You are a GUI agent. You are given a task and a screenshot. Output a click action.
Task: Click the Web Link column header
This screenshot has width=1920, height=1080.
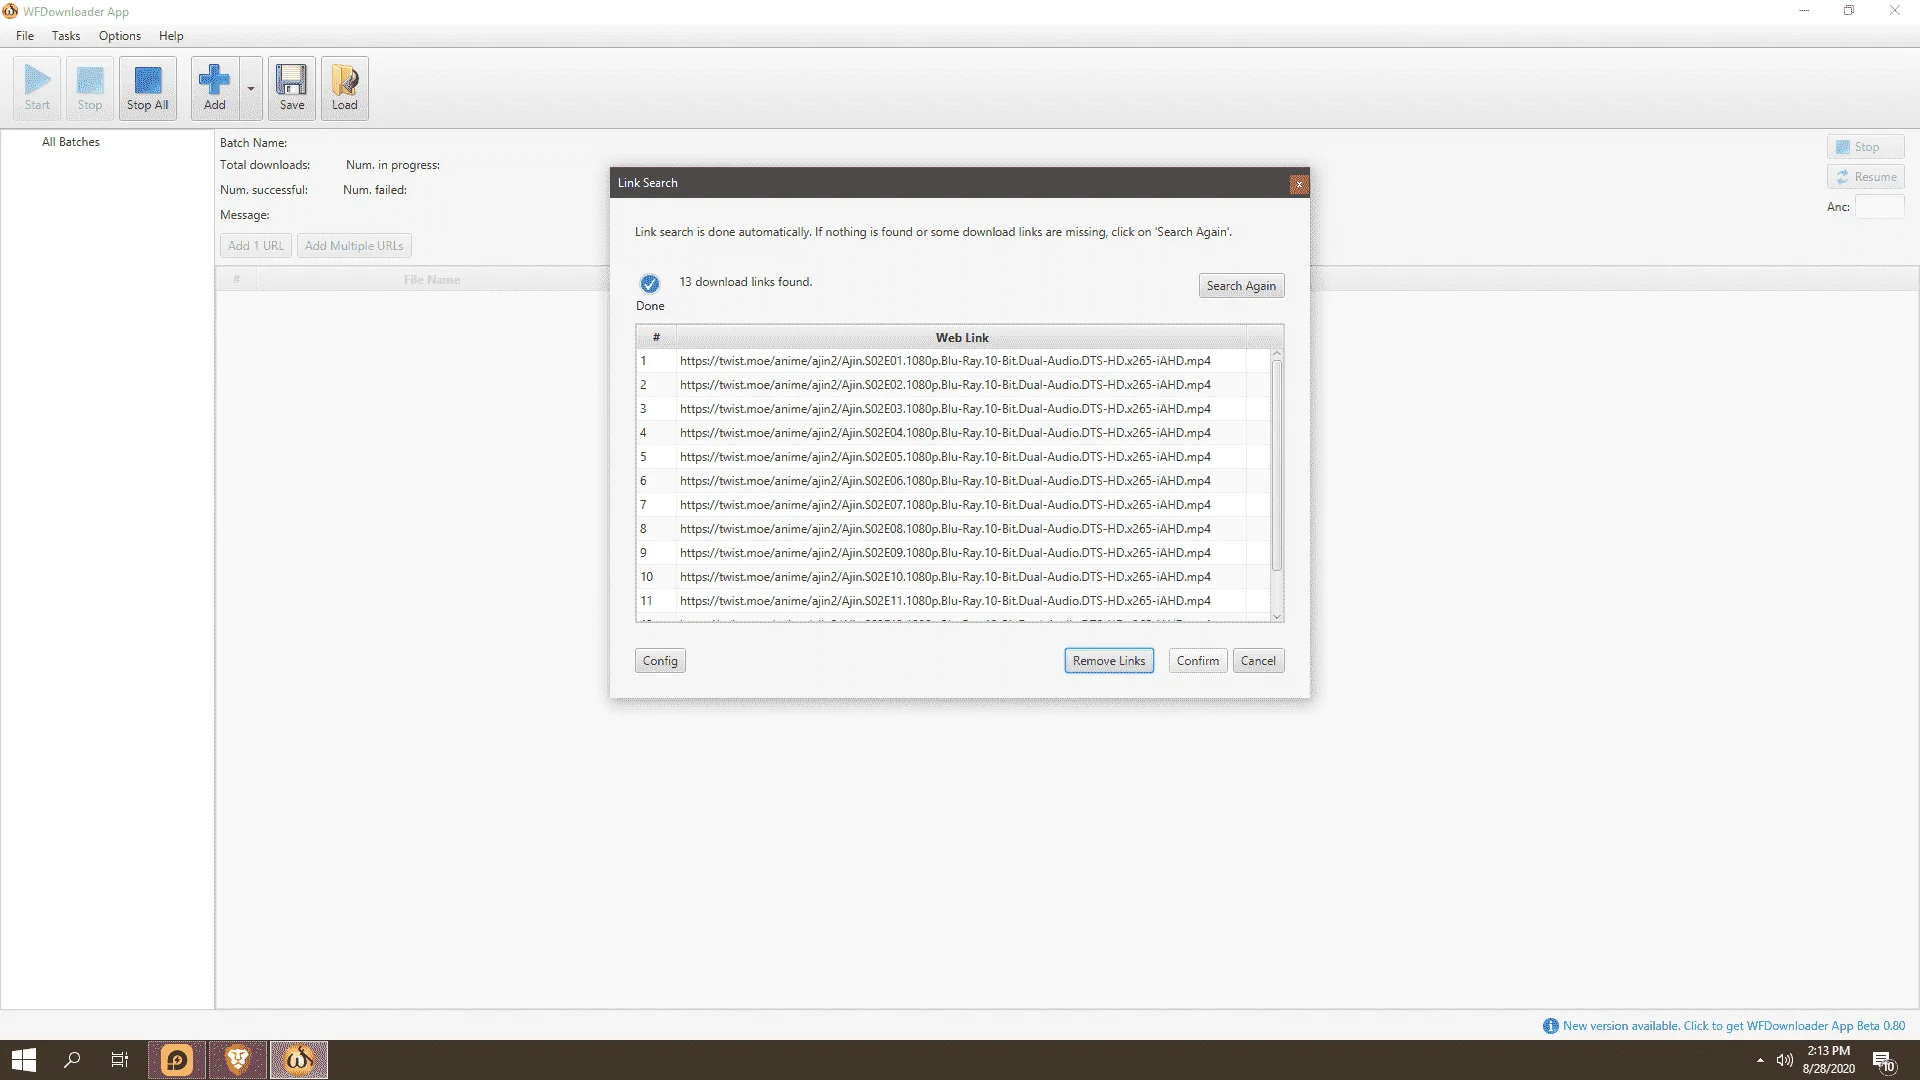962,338
